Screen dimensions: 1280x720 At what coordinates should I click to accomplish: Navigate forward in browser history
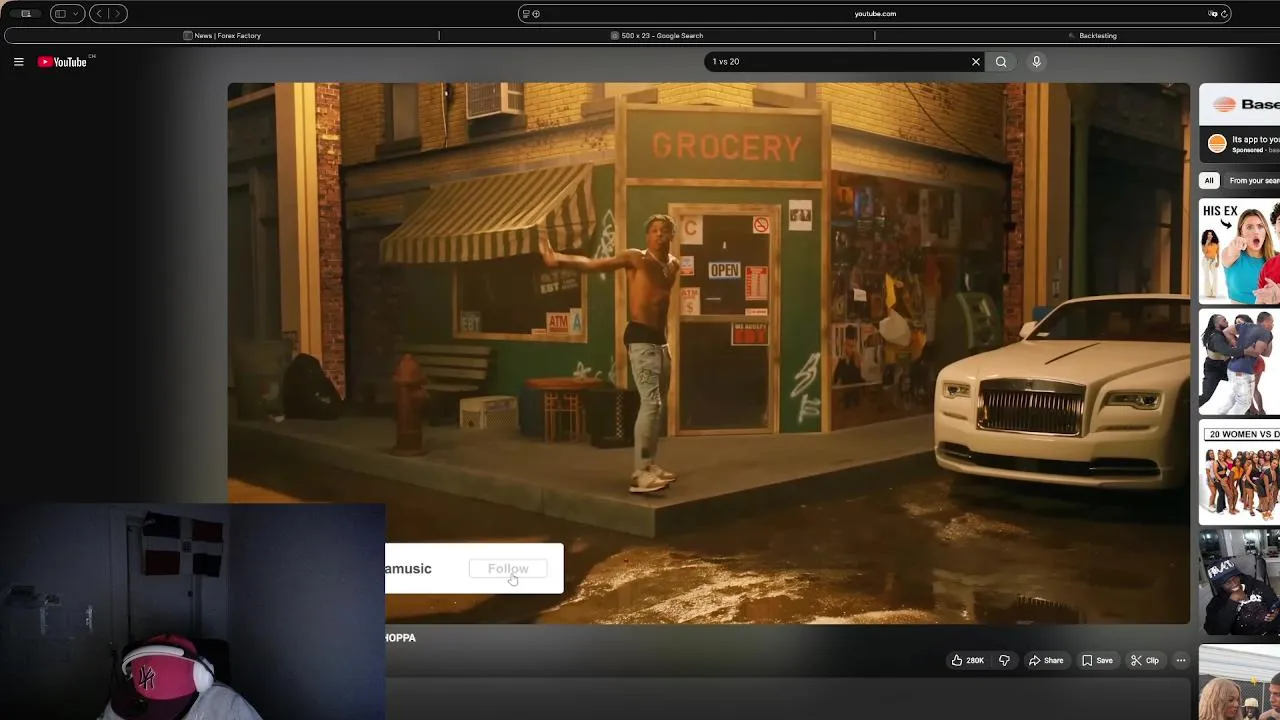pyautogui.click(x=118, y=14)
